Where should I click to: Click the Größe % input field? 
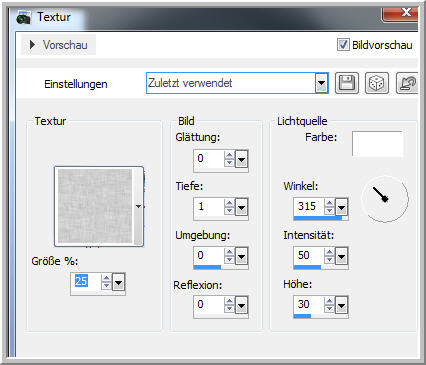[x=85, y=282]
